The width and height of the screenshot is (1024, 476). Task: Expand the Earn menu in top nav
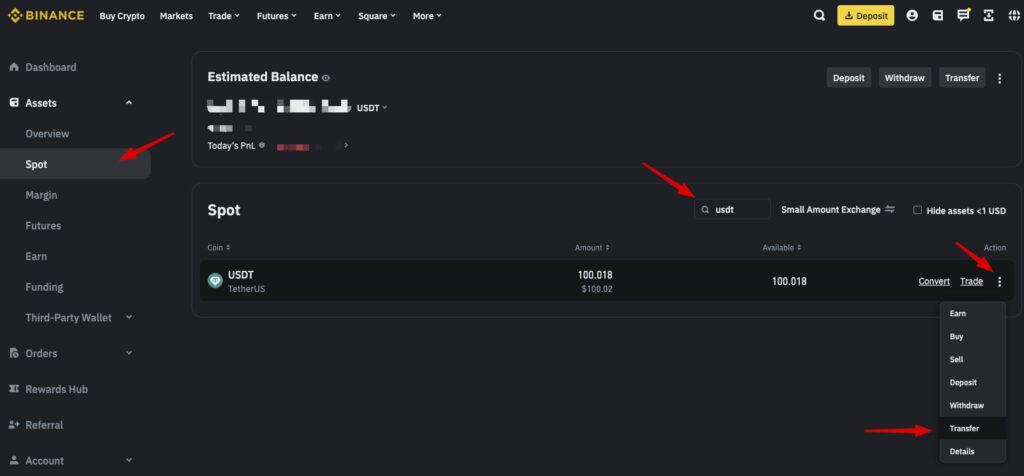327,16
